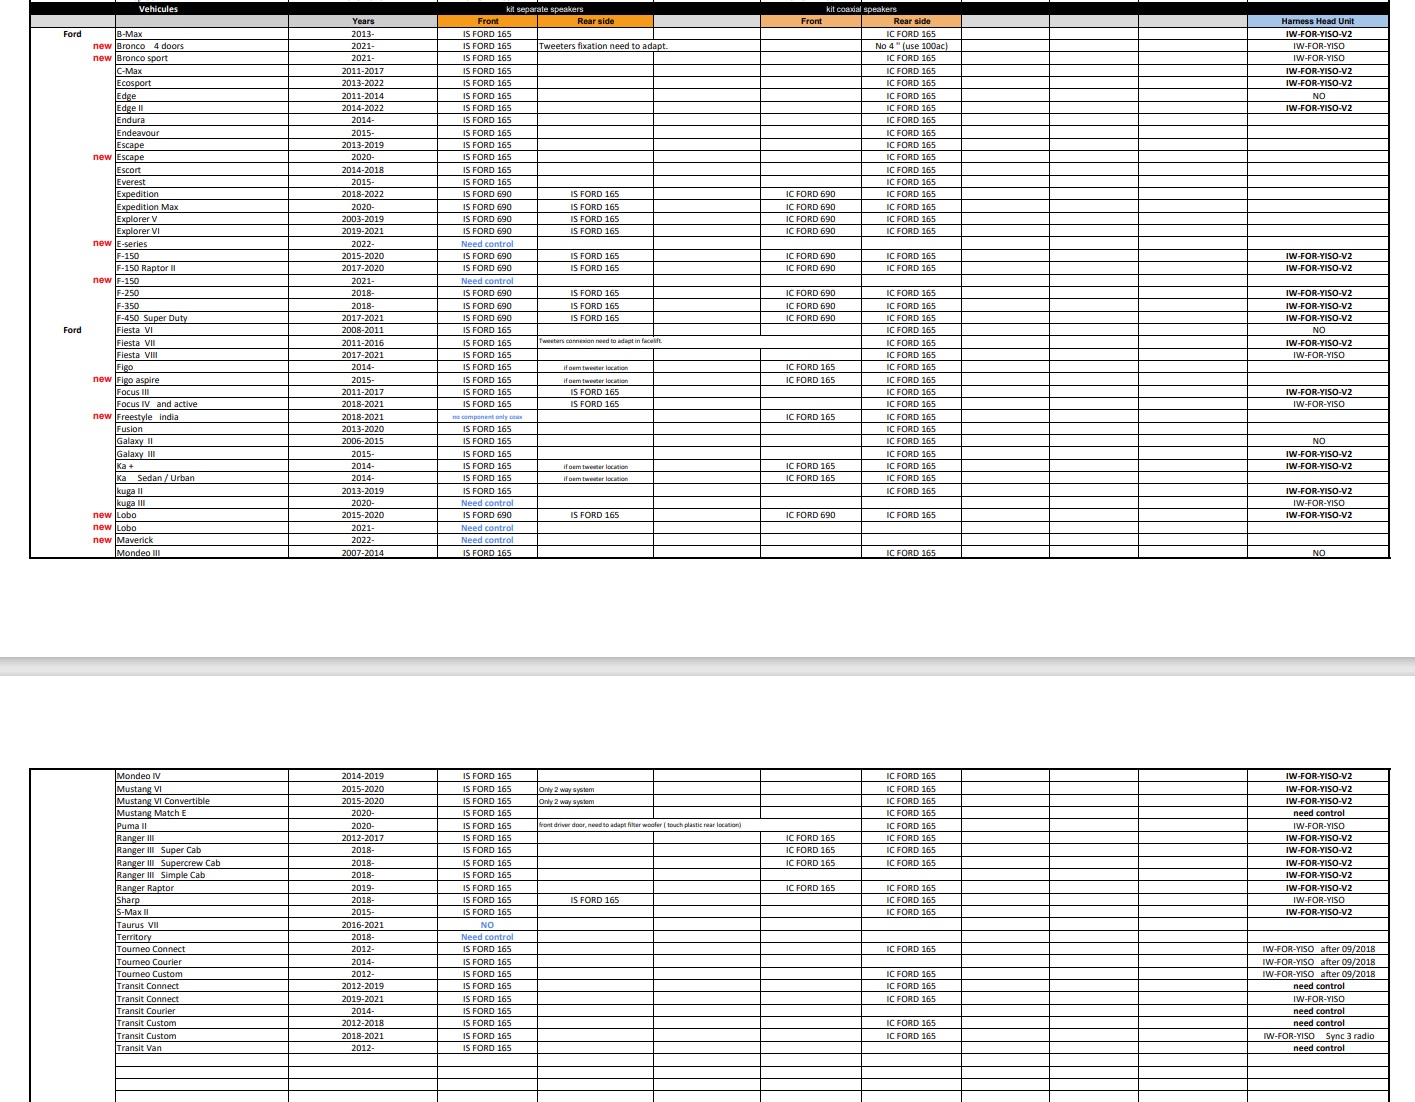Select the 'Figo aspire' cell

click(x=202, y=380)
